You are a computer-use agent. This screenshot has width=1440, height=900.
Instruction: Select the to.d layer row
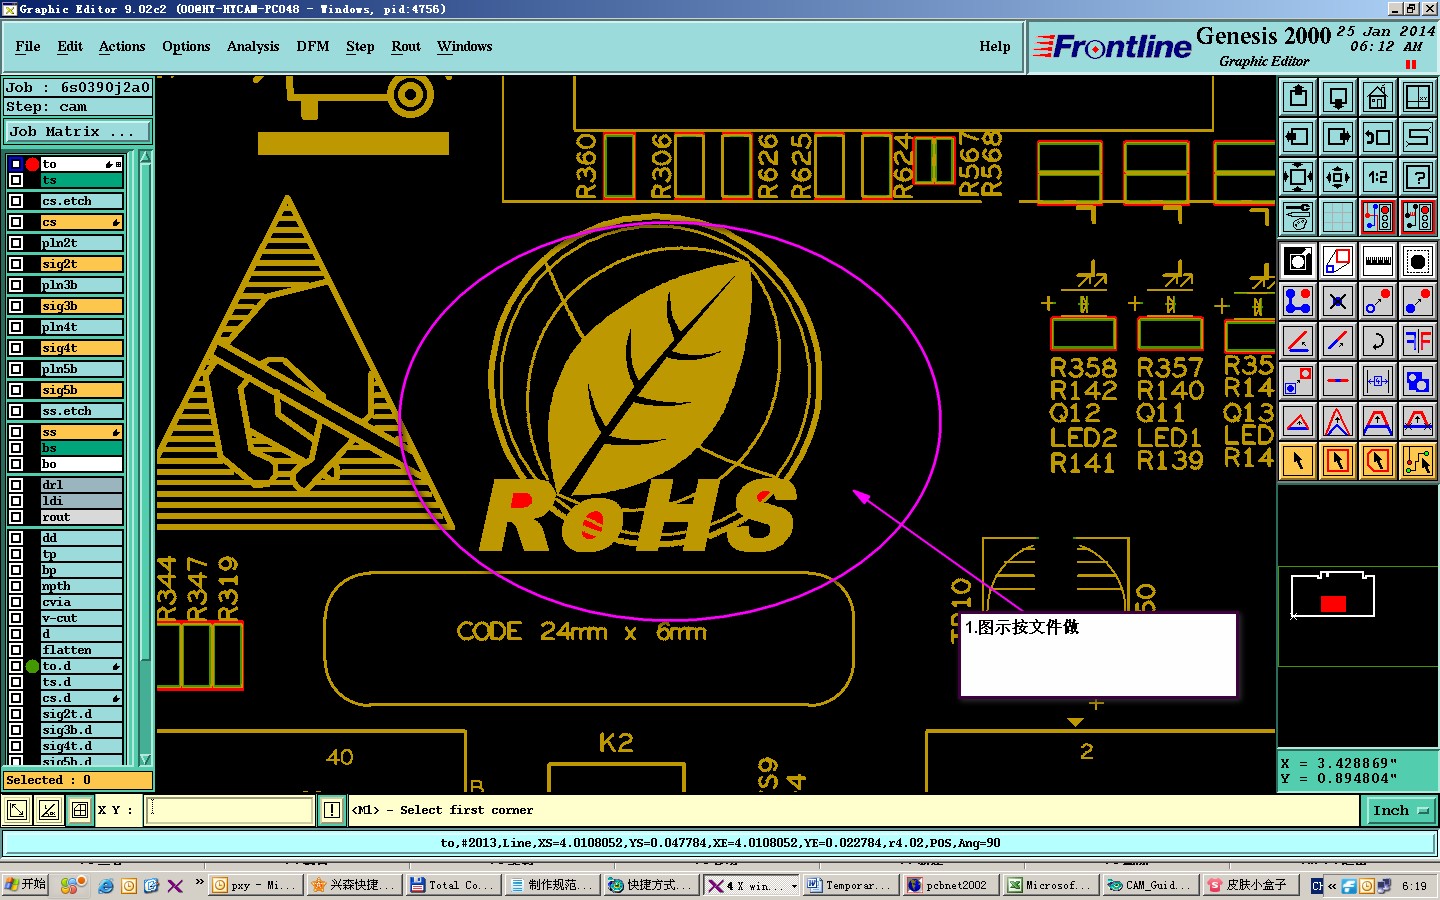coord(81,666)
